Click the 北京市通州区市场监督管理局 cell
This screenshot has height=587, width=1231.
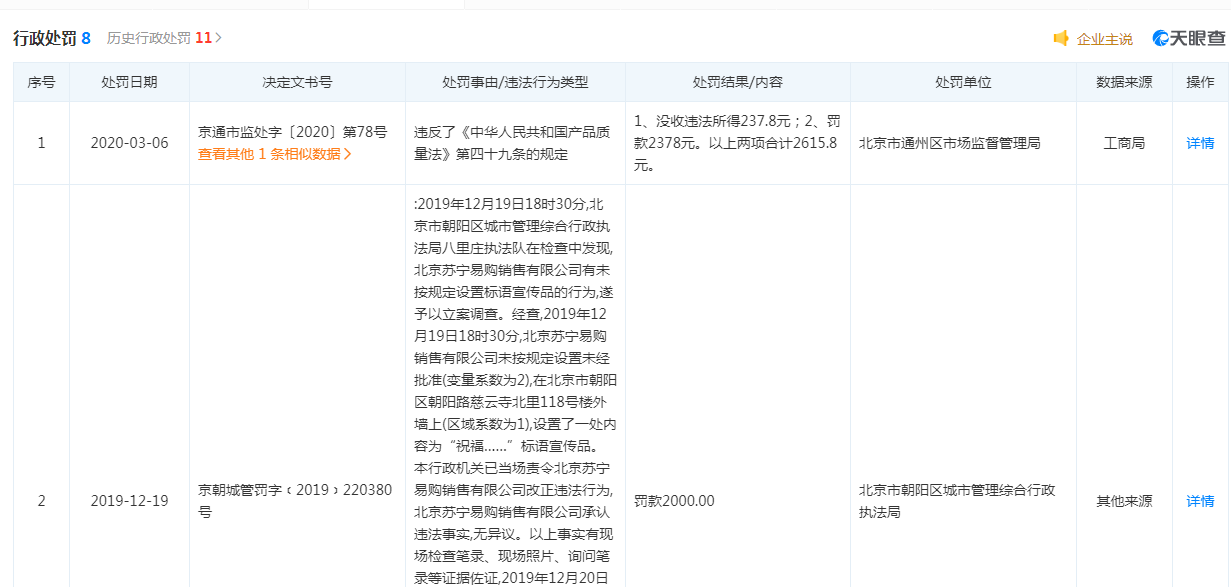949,143
